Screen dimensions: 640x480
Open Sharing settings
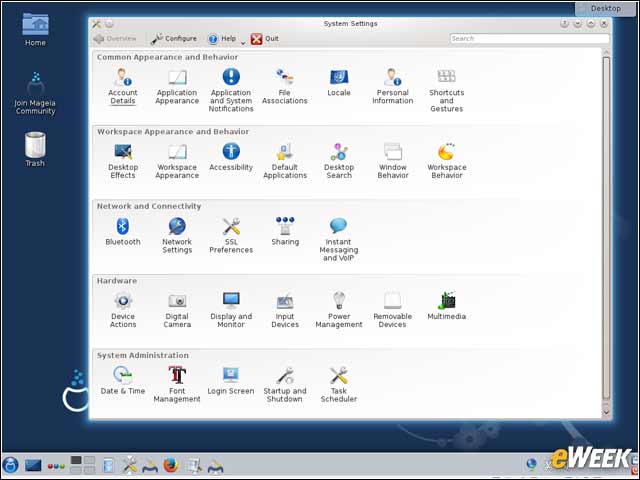(x=285, y=232)
